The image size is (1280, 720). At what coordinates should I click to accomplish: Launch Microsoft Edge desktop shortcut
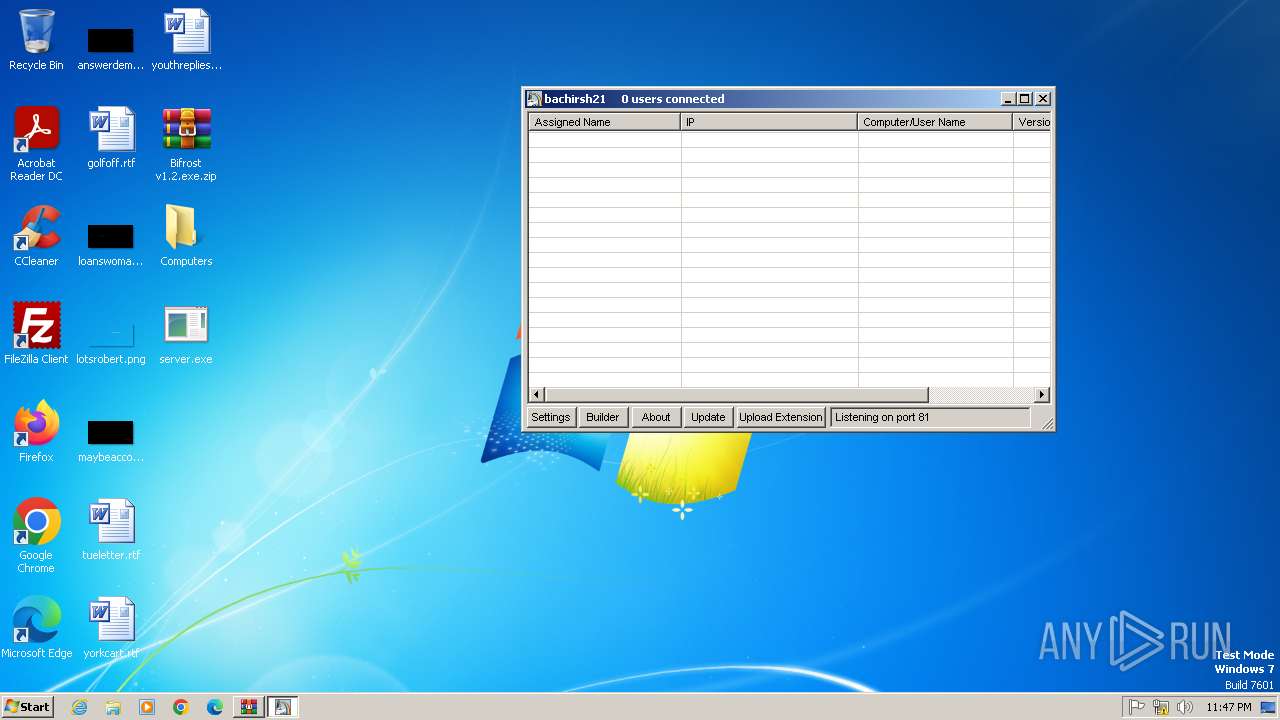coord(36,628)
